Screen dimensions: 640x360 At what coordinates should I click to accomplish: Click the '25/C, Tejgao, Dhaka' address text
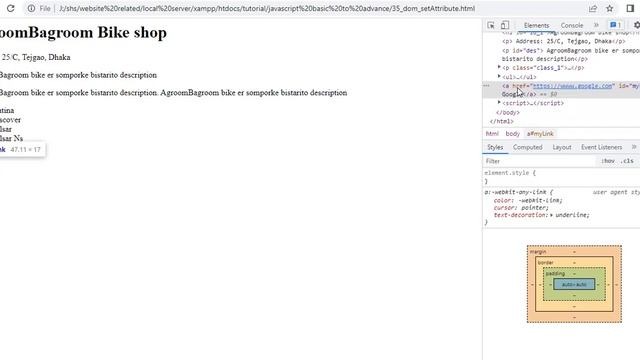click(x=36, y=57)
